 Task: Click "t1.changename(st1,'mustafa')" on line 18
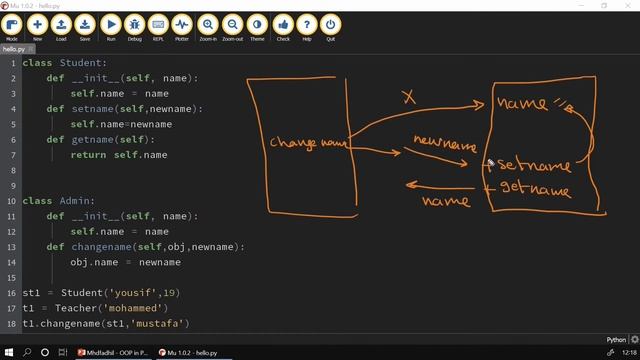[x=106, y=324]
